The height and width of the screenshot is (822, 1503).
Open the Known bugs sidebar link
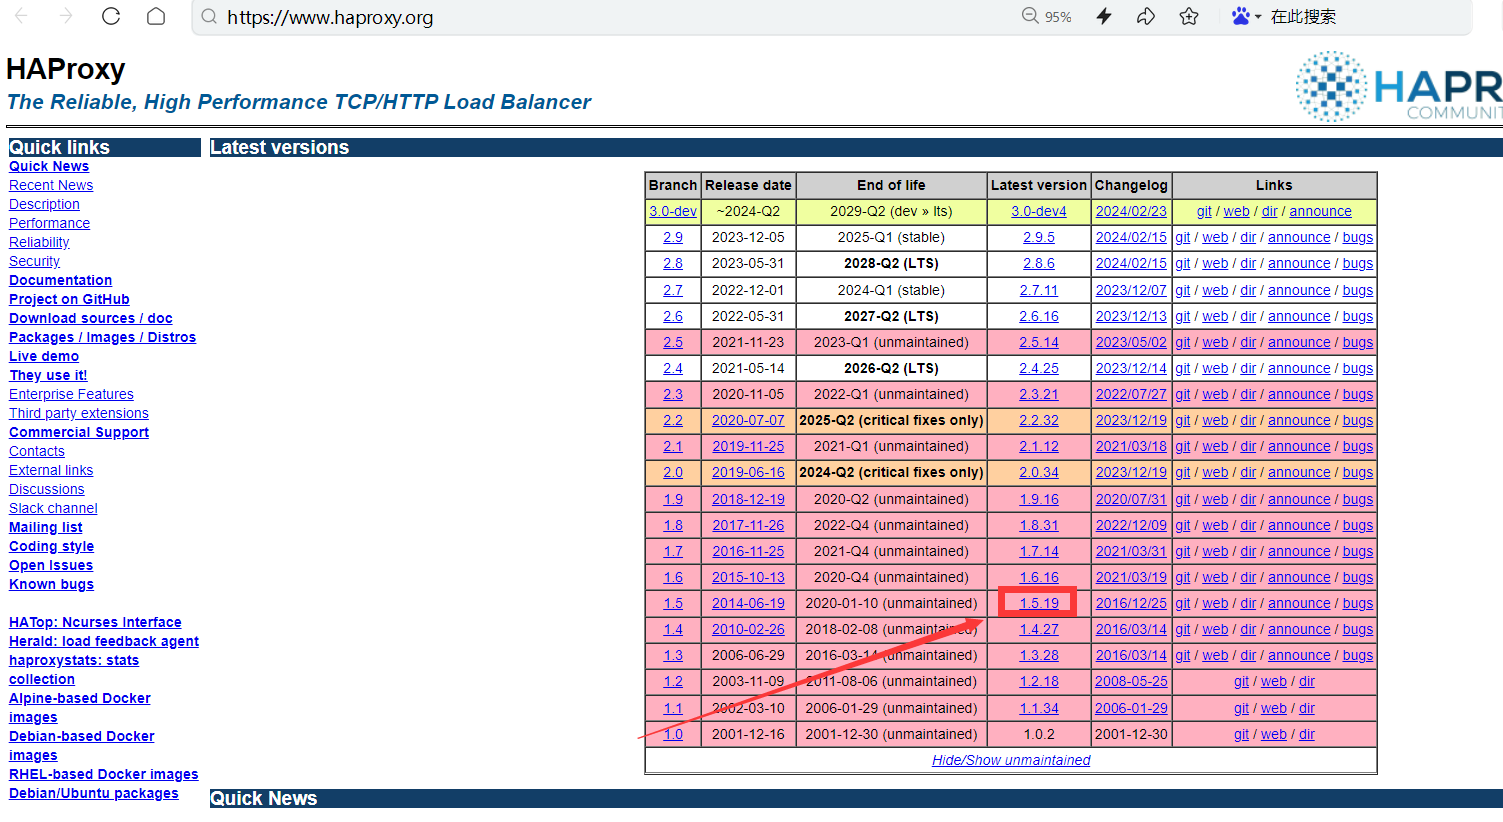(51, 584)
